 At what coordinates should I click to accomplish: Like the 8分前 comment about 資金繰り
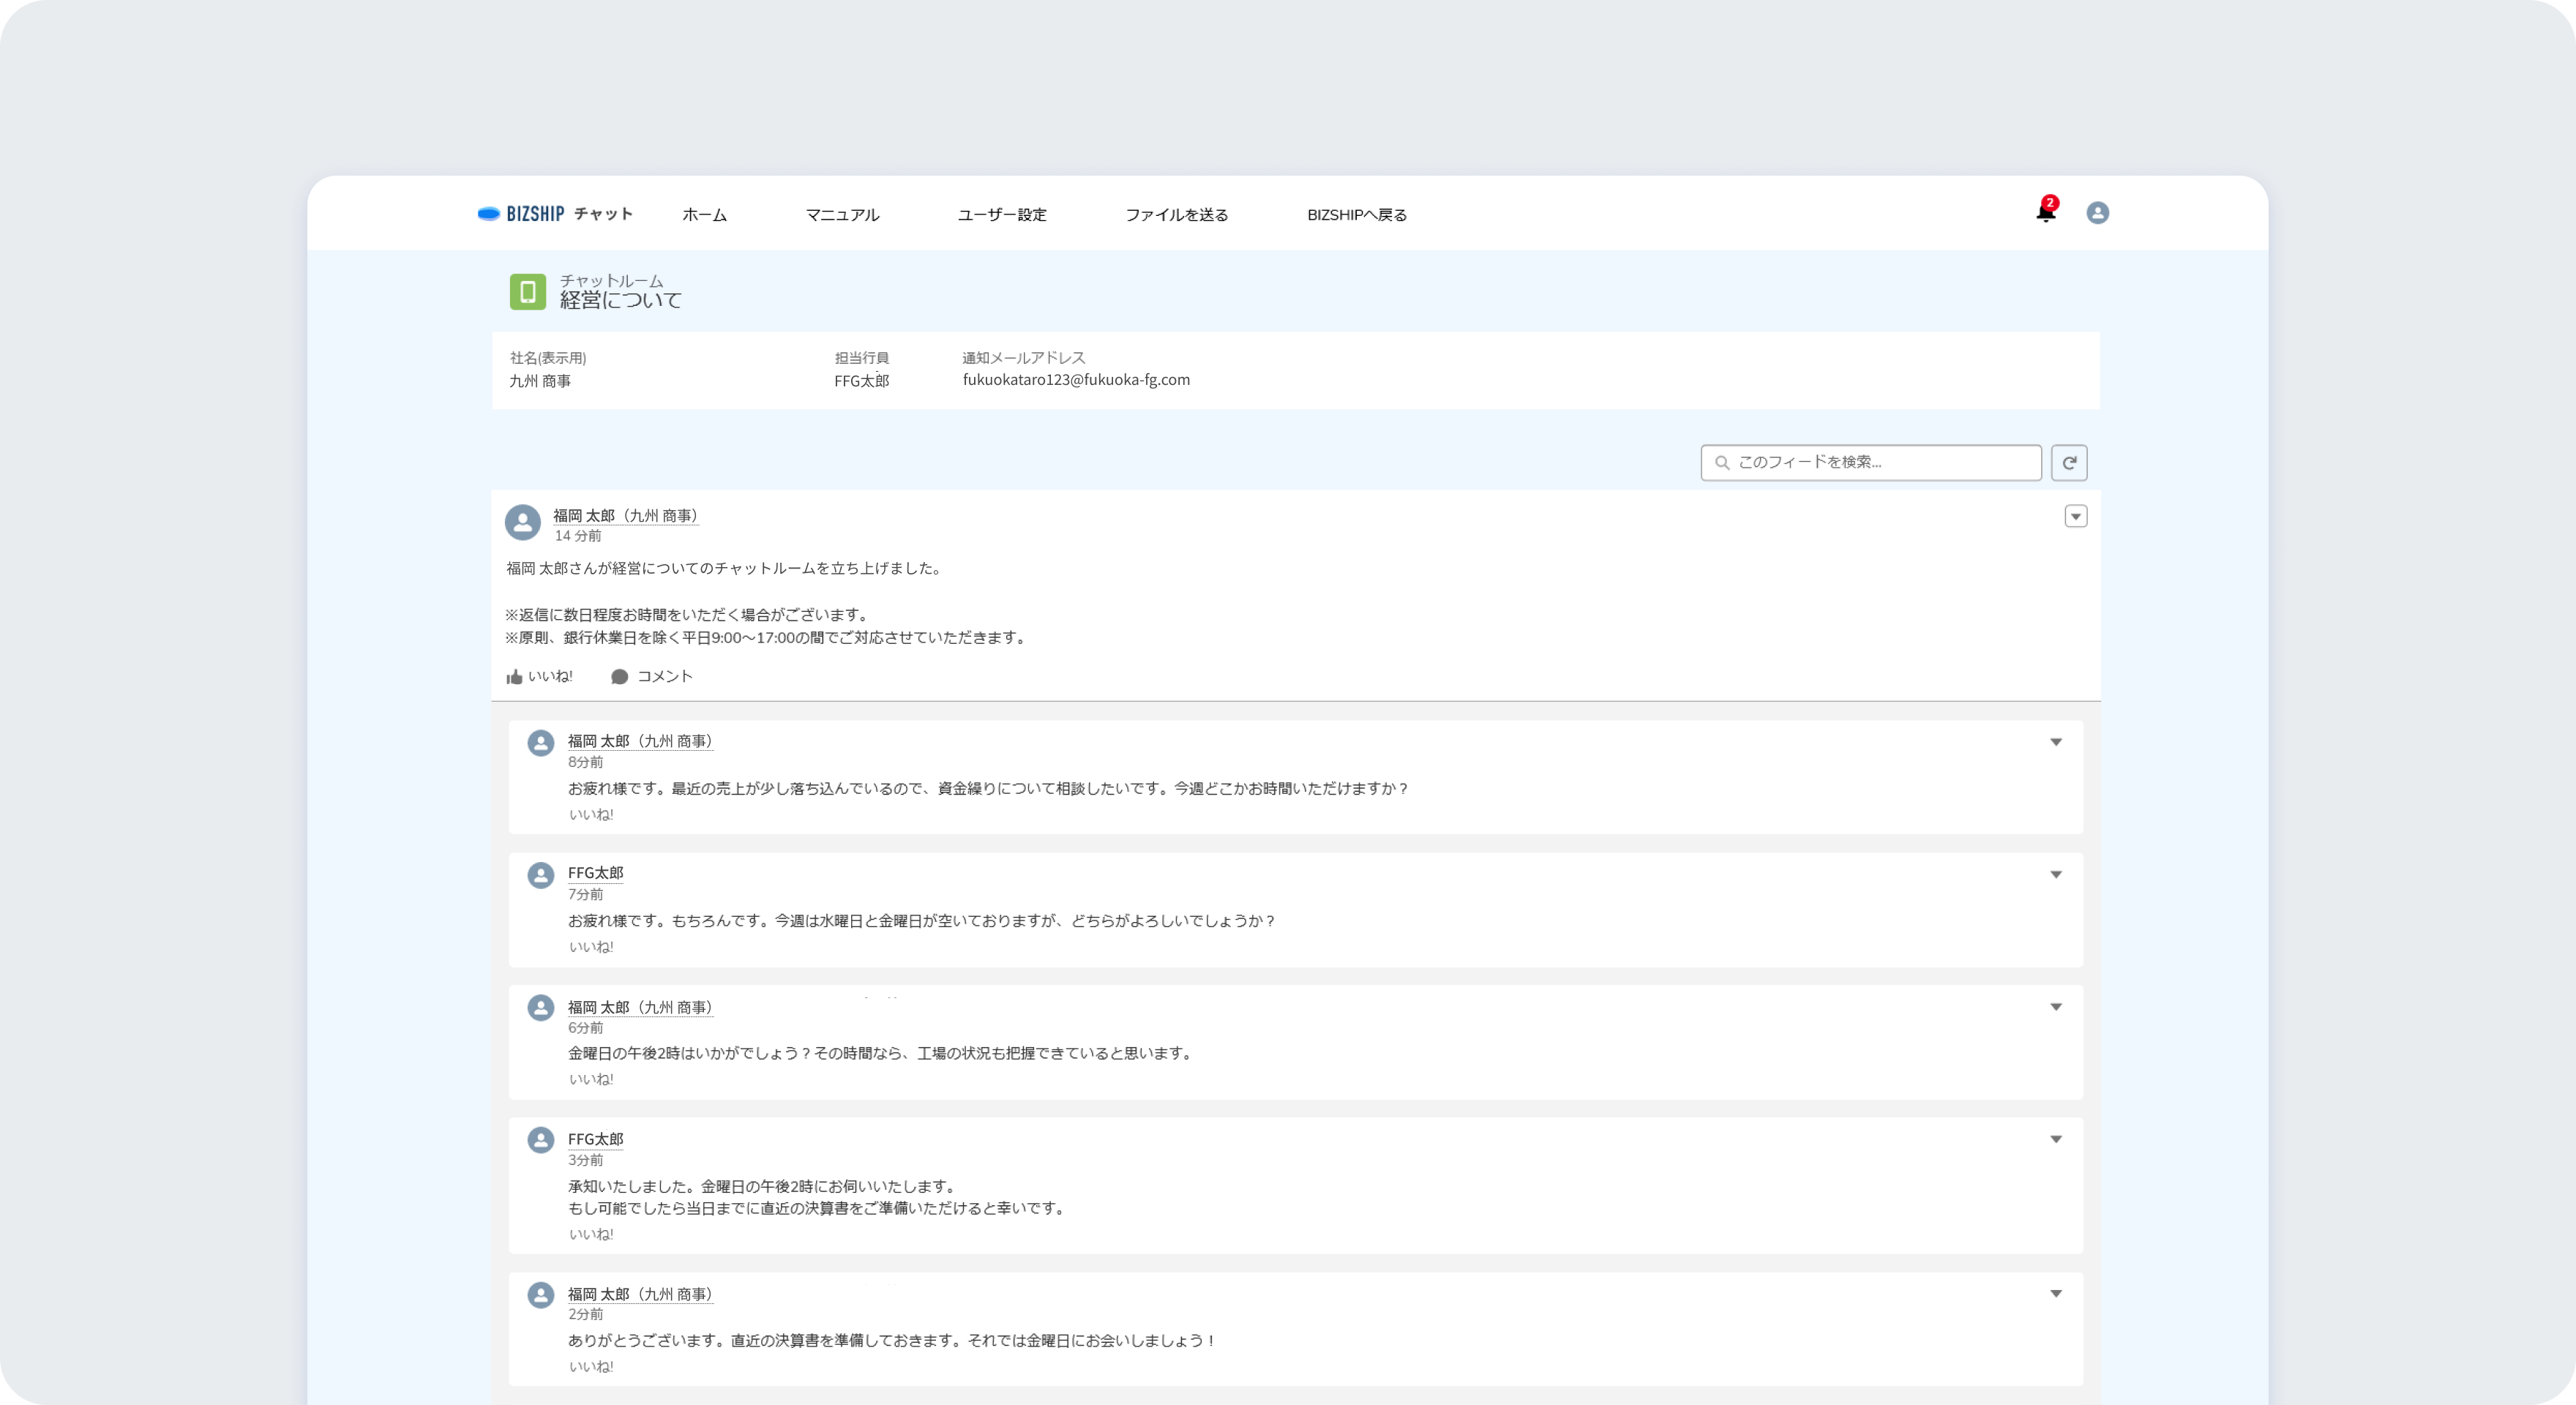coord(591,815)
